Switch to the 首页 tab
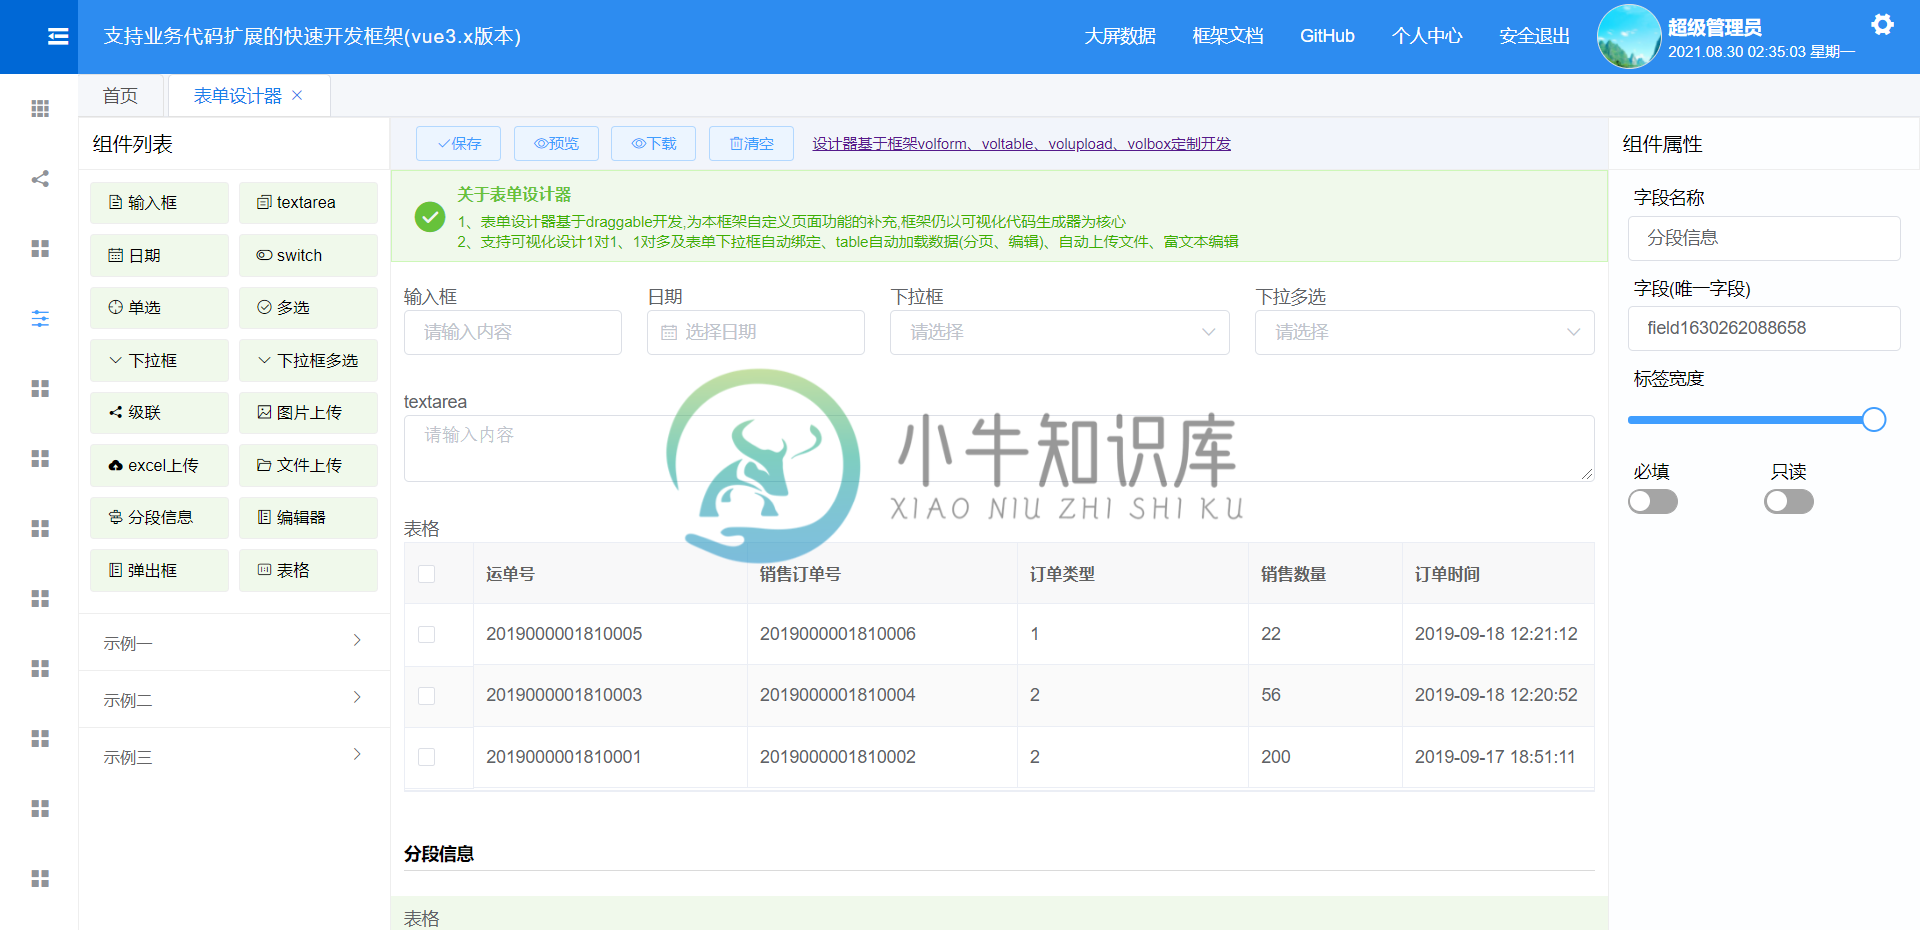The image size is (1920, 930). click(x=121, y=96)
